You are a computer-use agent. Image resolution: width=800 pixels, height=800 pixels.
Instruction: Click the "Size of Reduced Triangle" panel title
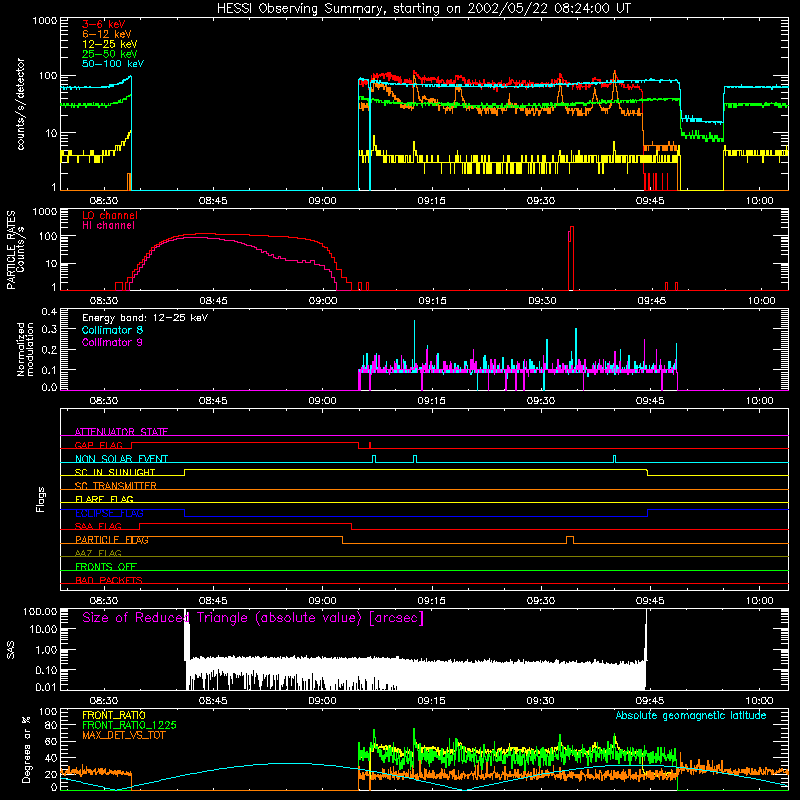pyautogui.click(x=253, y=618)
